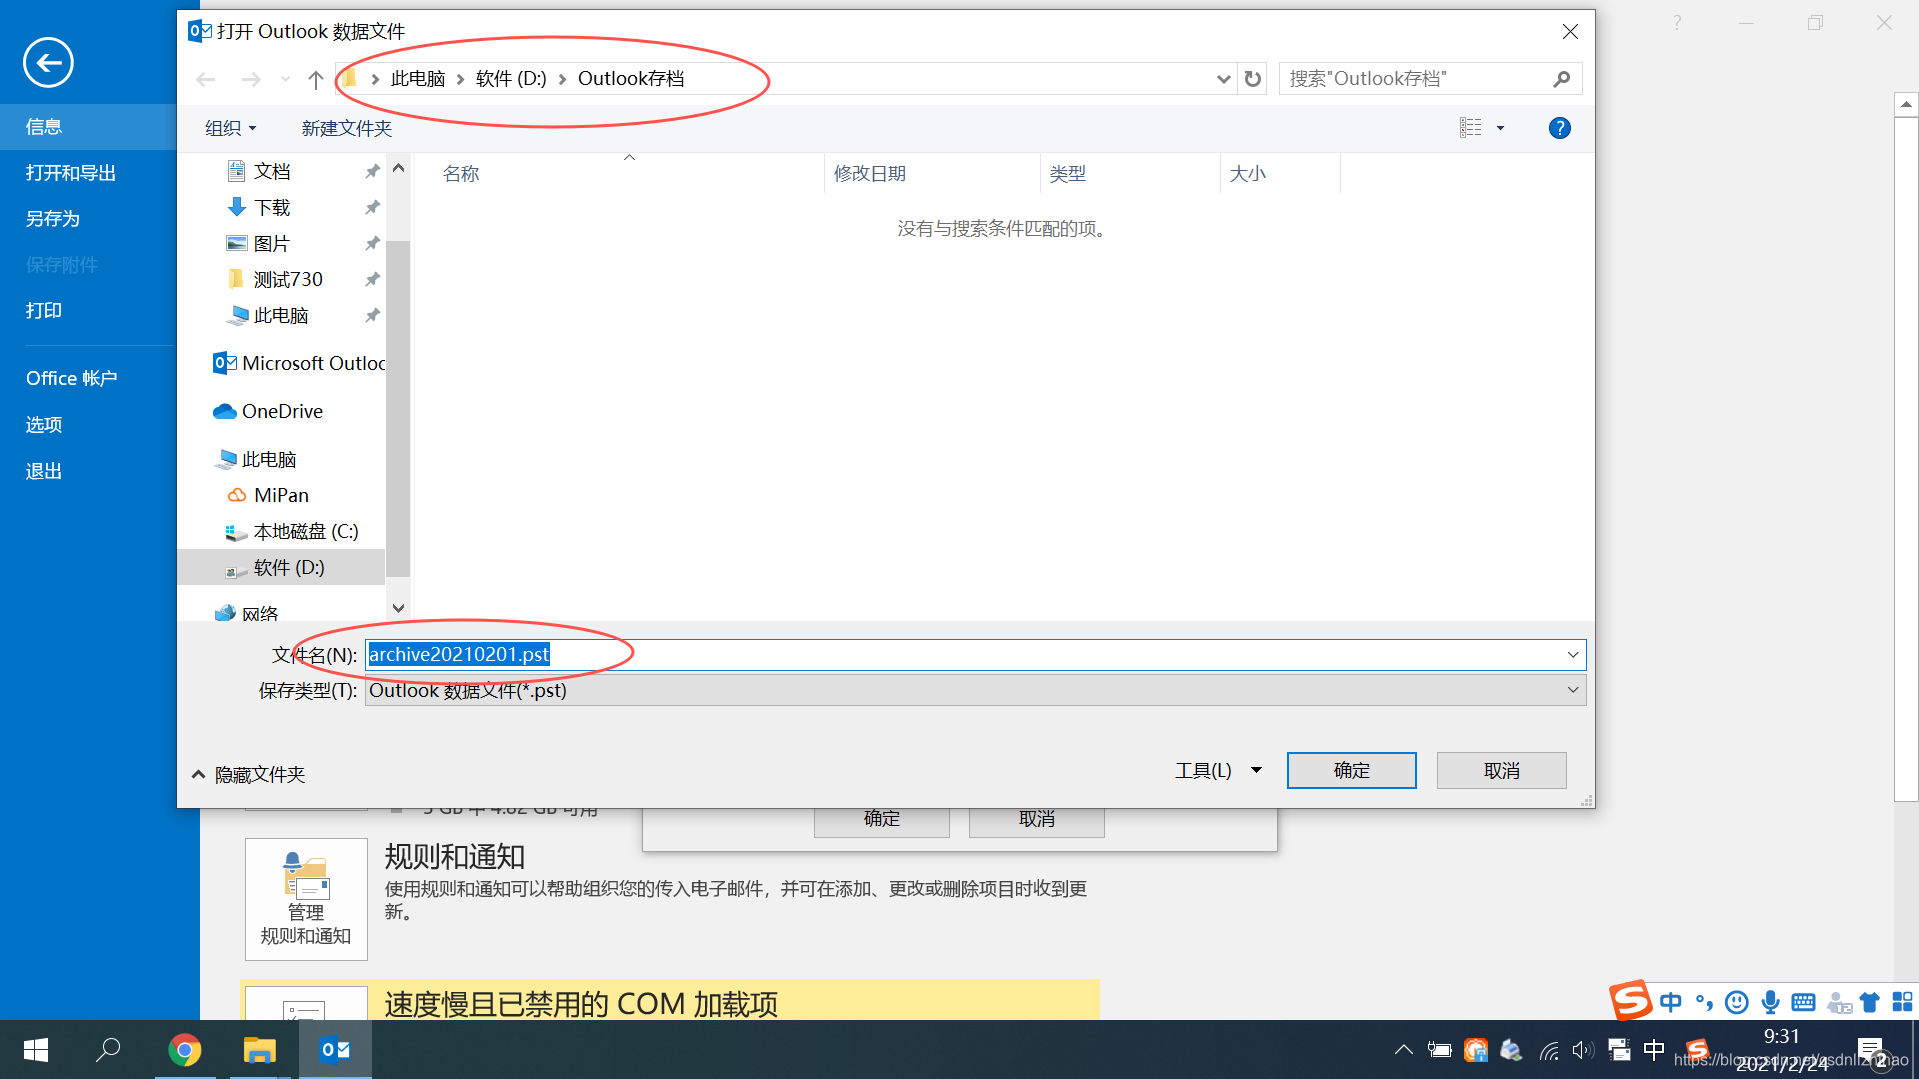Screen dimensions: 1919x1079
Task: Open the view options dropdown arrow
Action: tap(1500, 128)
